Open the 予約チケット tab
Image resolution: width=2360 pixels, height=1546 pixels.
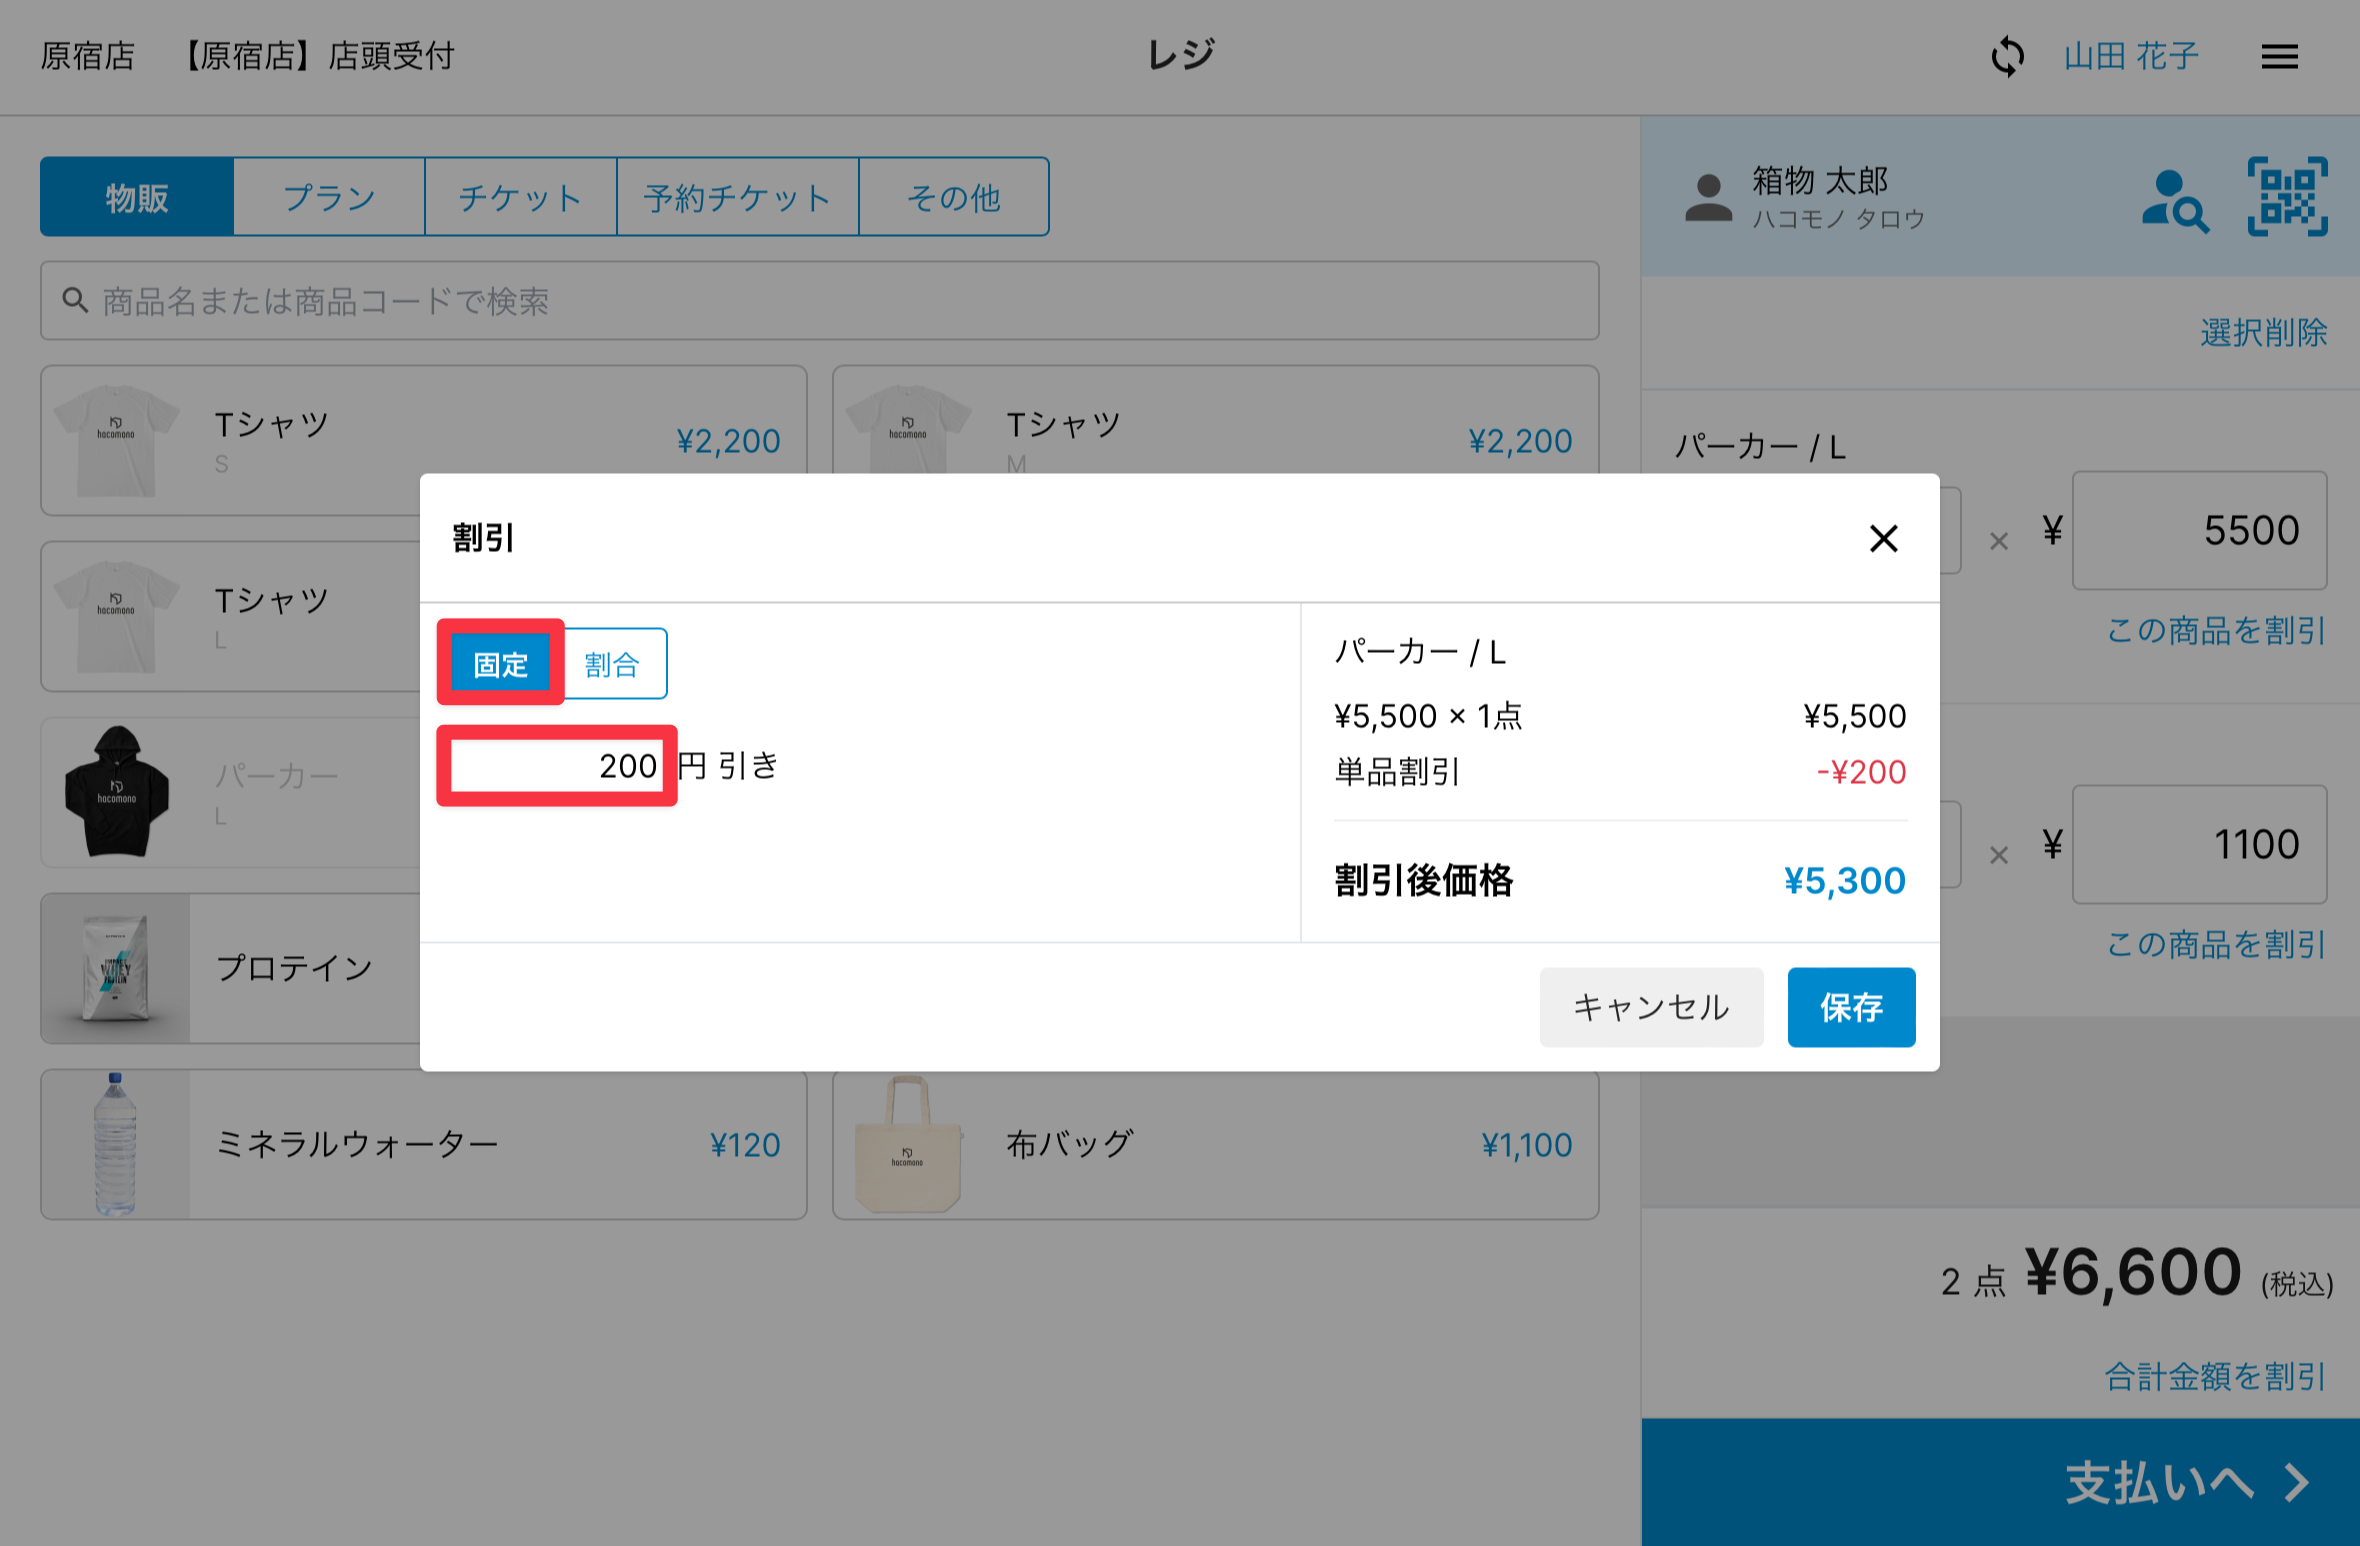[737, 197]
